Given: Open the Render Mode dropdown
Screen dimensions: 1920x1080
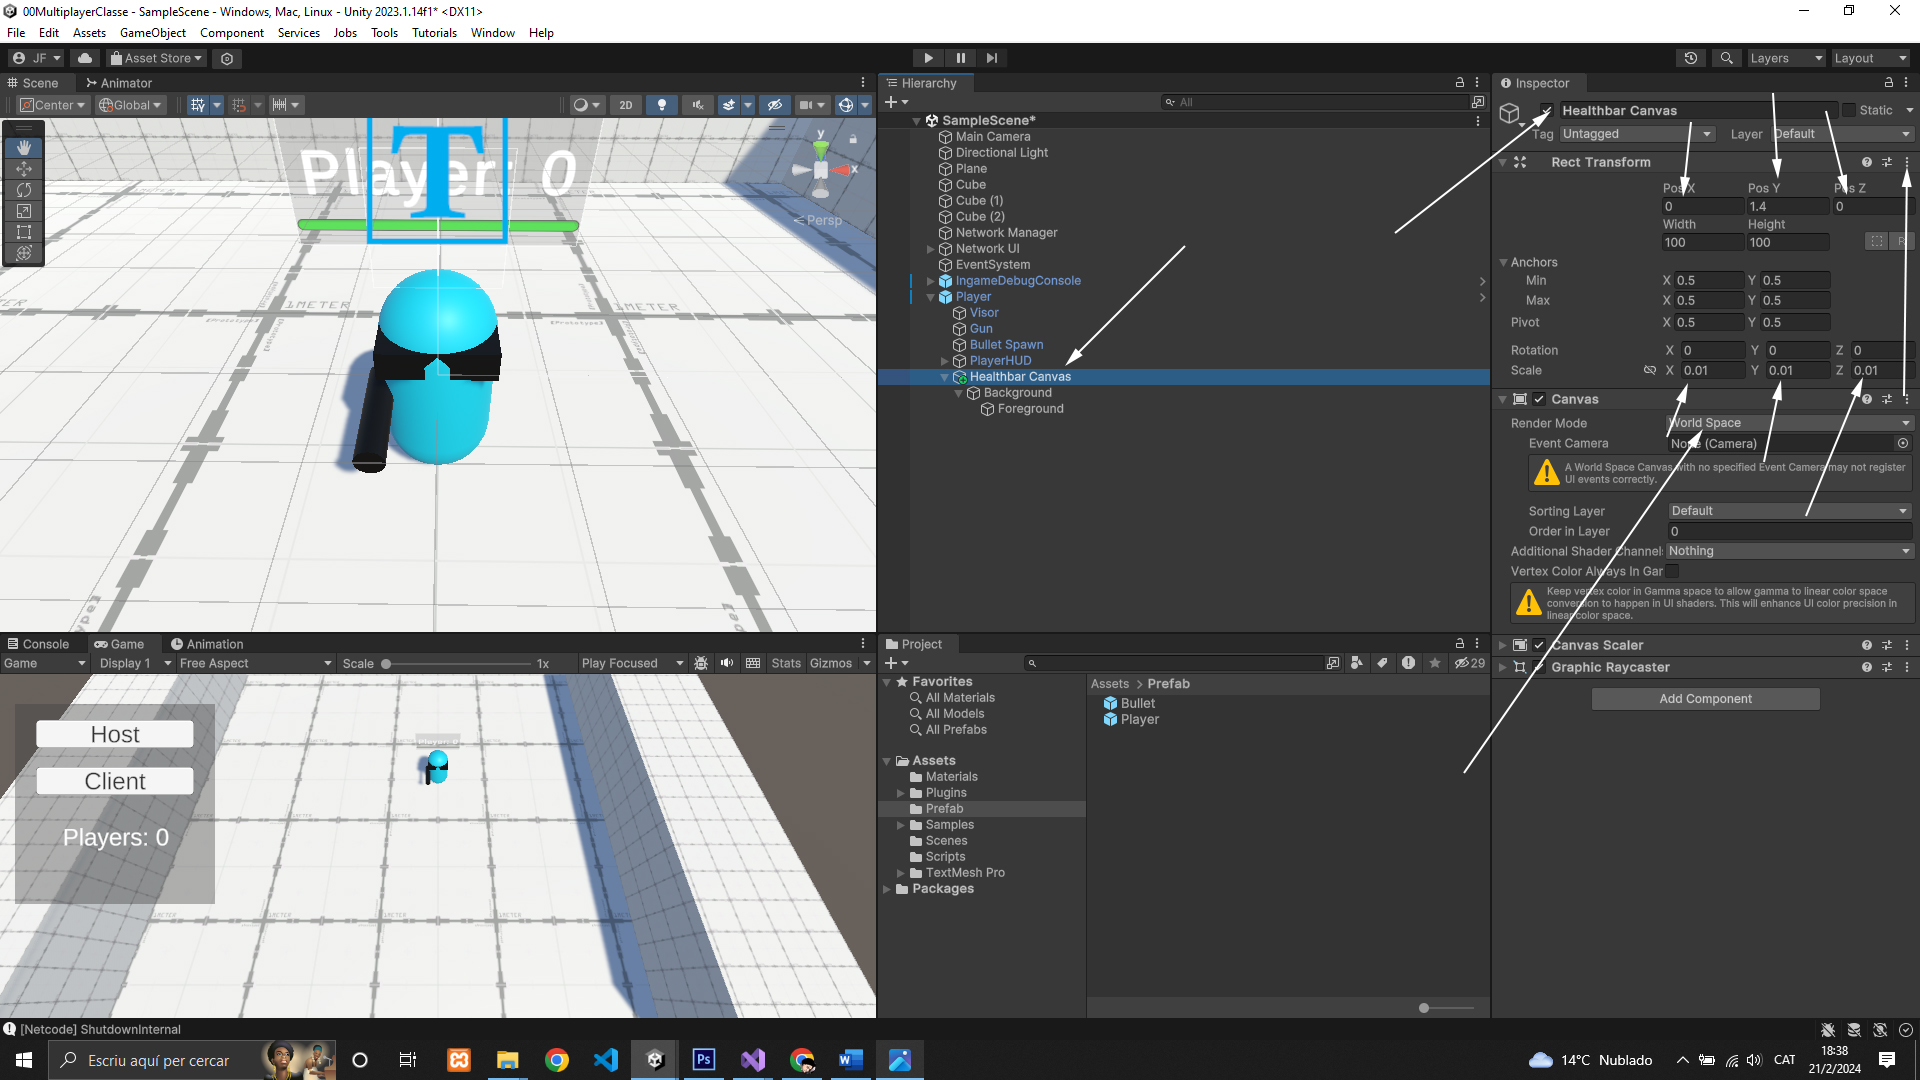Looking at the screenshot, I should (x=1790, y=423).
